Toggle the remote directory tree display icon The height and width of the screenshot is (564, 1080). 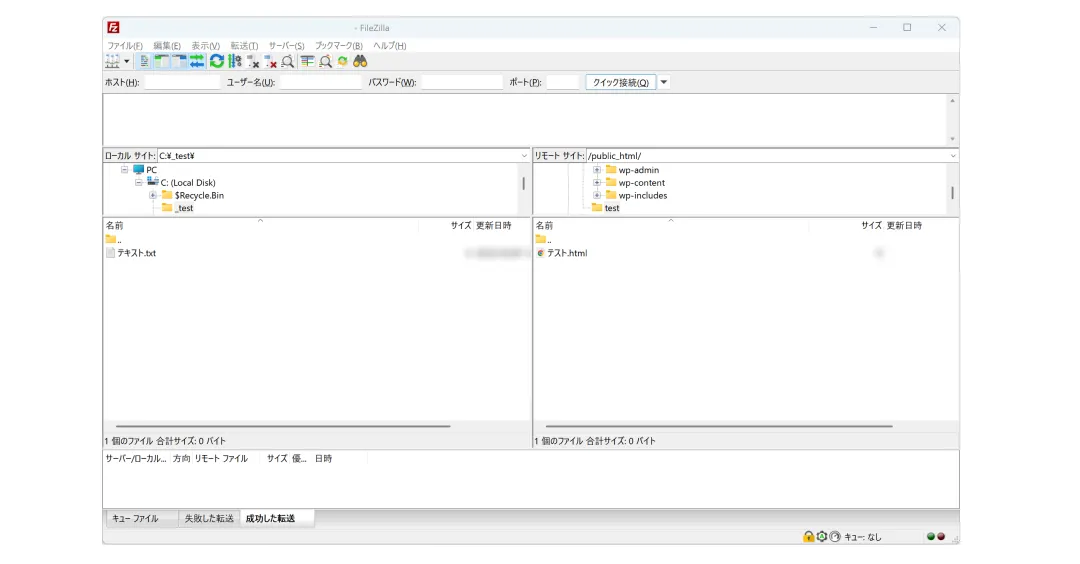179,61
